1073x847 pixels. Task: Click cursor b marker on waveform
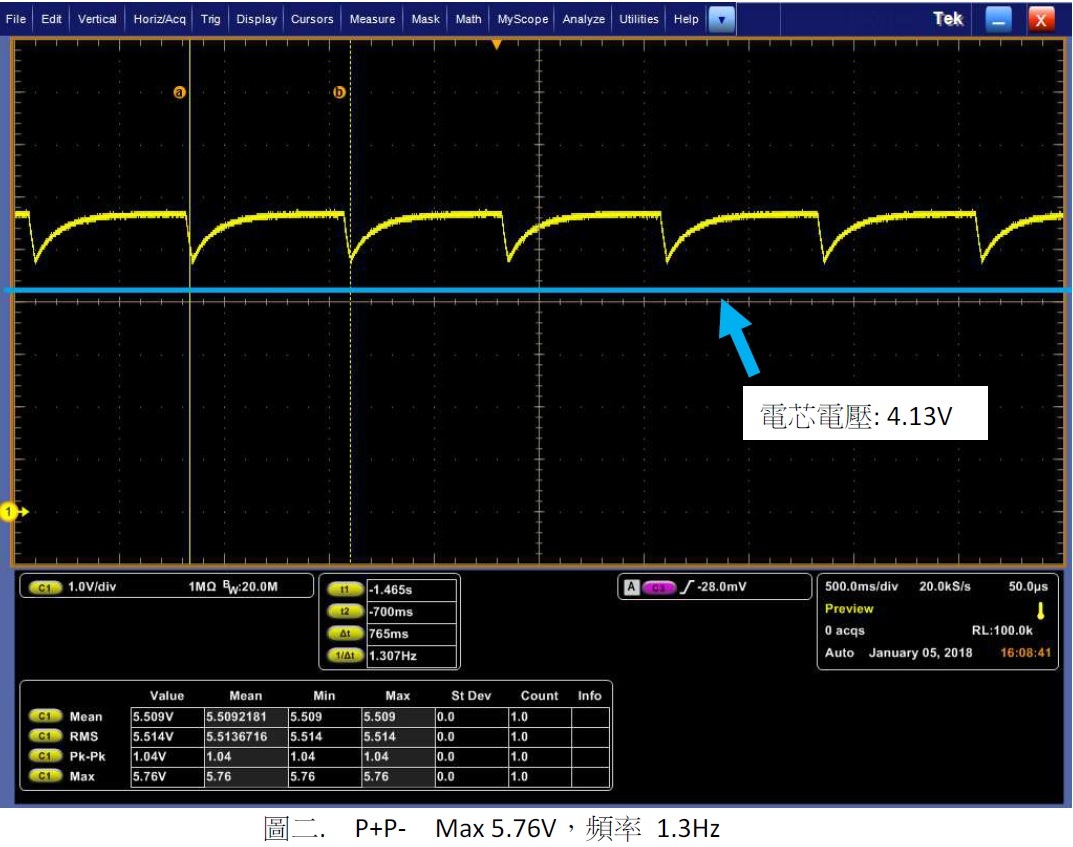pyautogui.click(x=339, y=92)
